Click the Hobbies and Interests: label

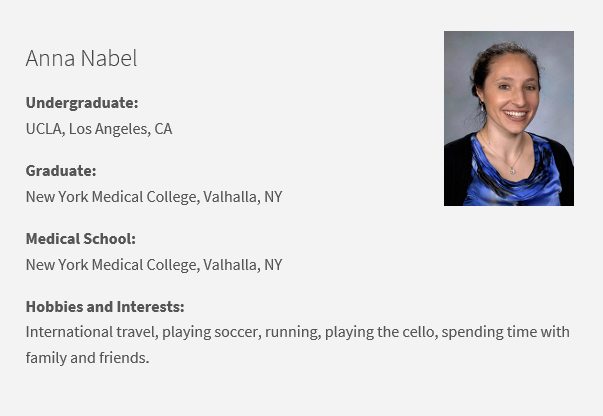pyautogui.click(x=104, y=306)
